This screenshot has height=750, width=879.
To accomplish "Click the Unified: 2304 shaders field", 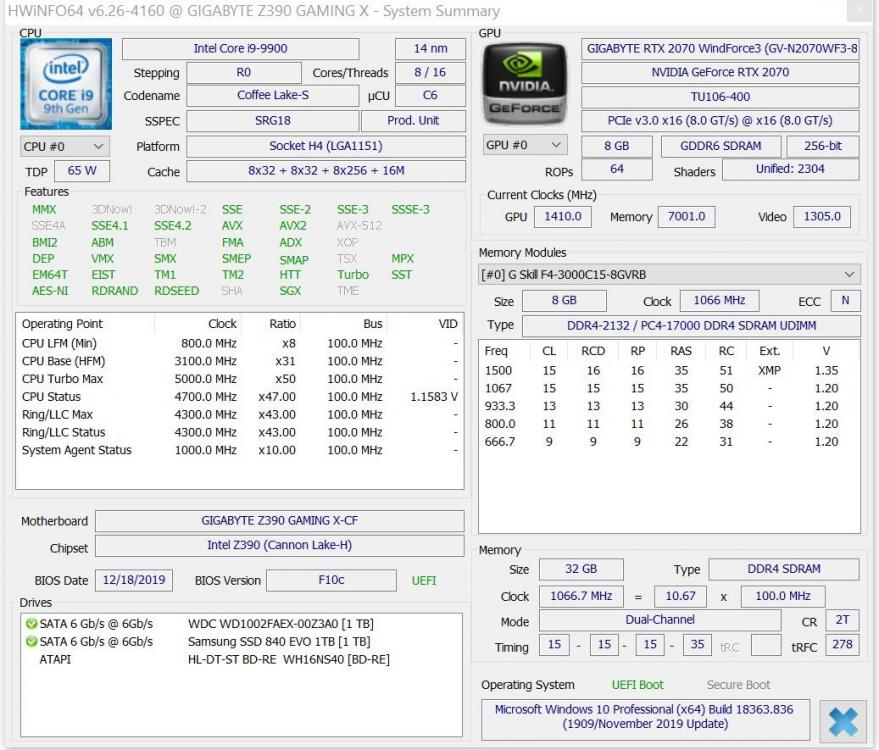I will 790,169.
